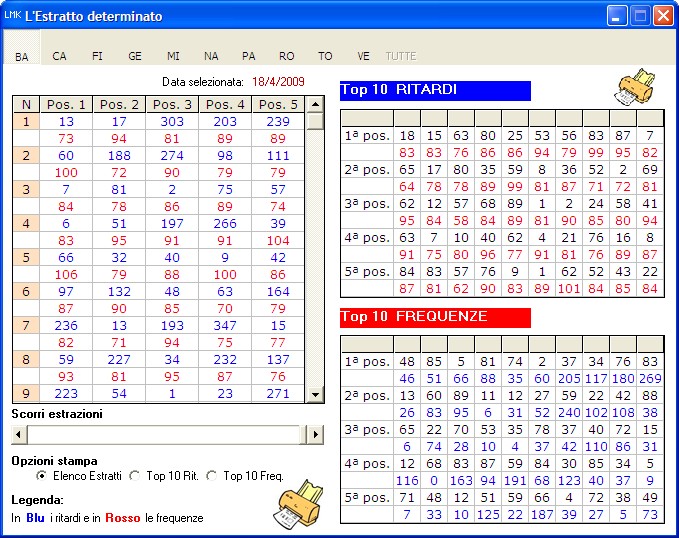Select the NA tab
The image size is (679, 538).
tap(211, 56)
